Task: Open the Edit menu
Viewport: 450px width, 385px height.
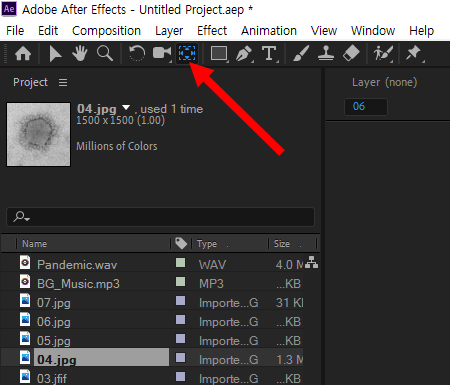Action: (x=48, y=31)
